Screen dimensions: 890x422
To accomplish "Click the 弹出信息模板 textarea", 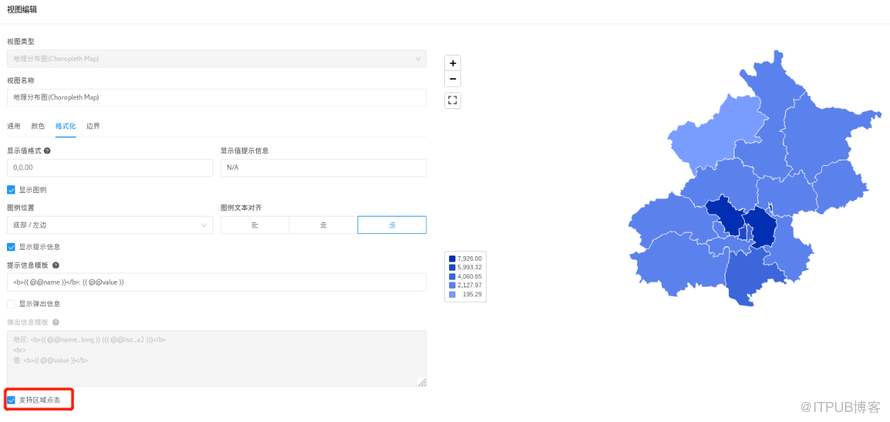I will pos(217,359).
